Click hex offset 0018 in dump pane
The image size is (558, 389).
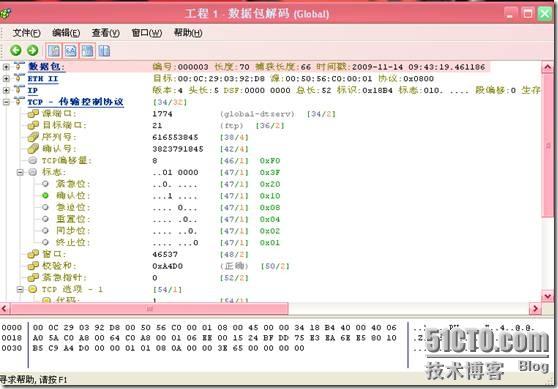(12, 338)
